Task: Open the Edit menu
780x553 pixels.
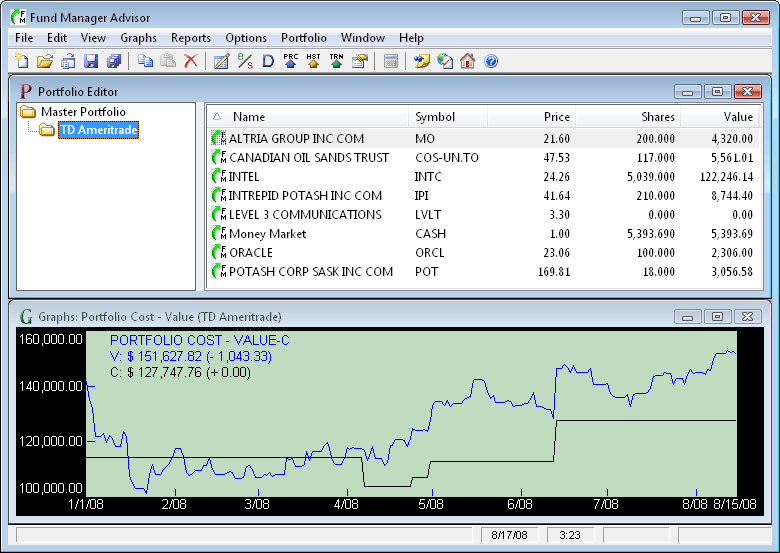Action: click(57, 38)
